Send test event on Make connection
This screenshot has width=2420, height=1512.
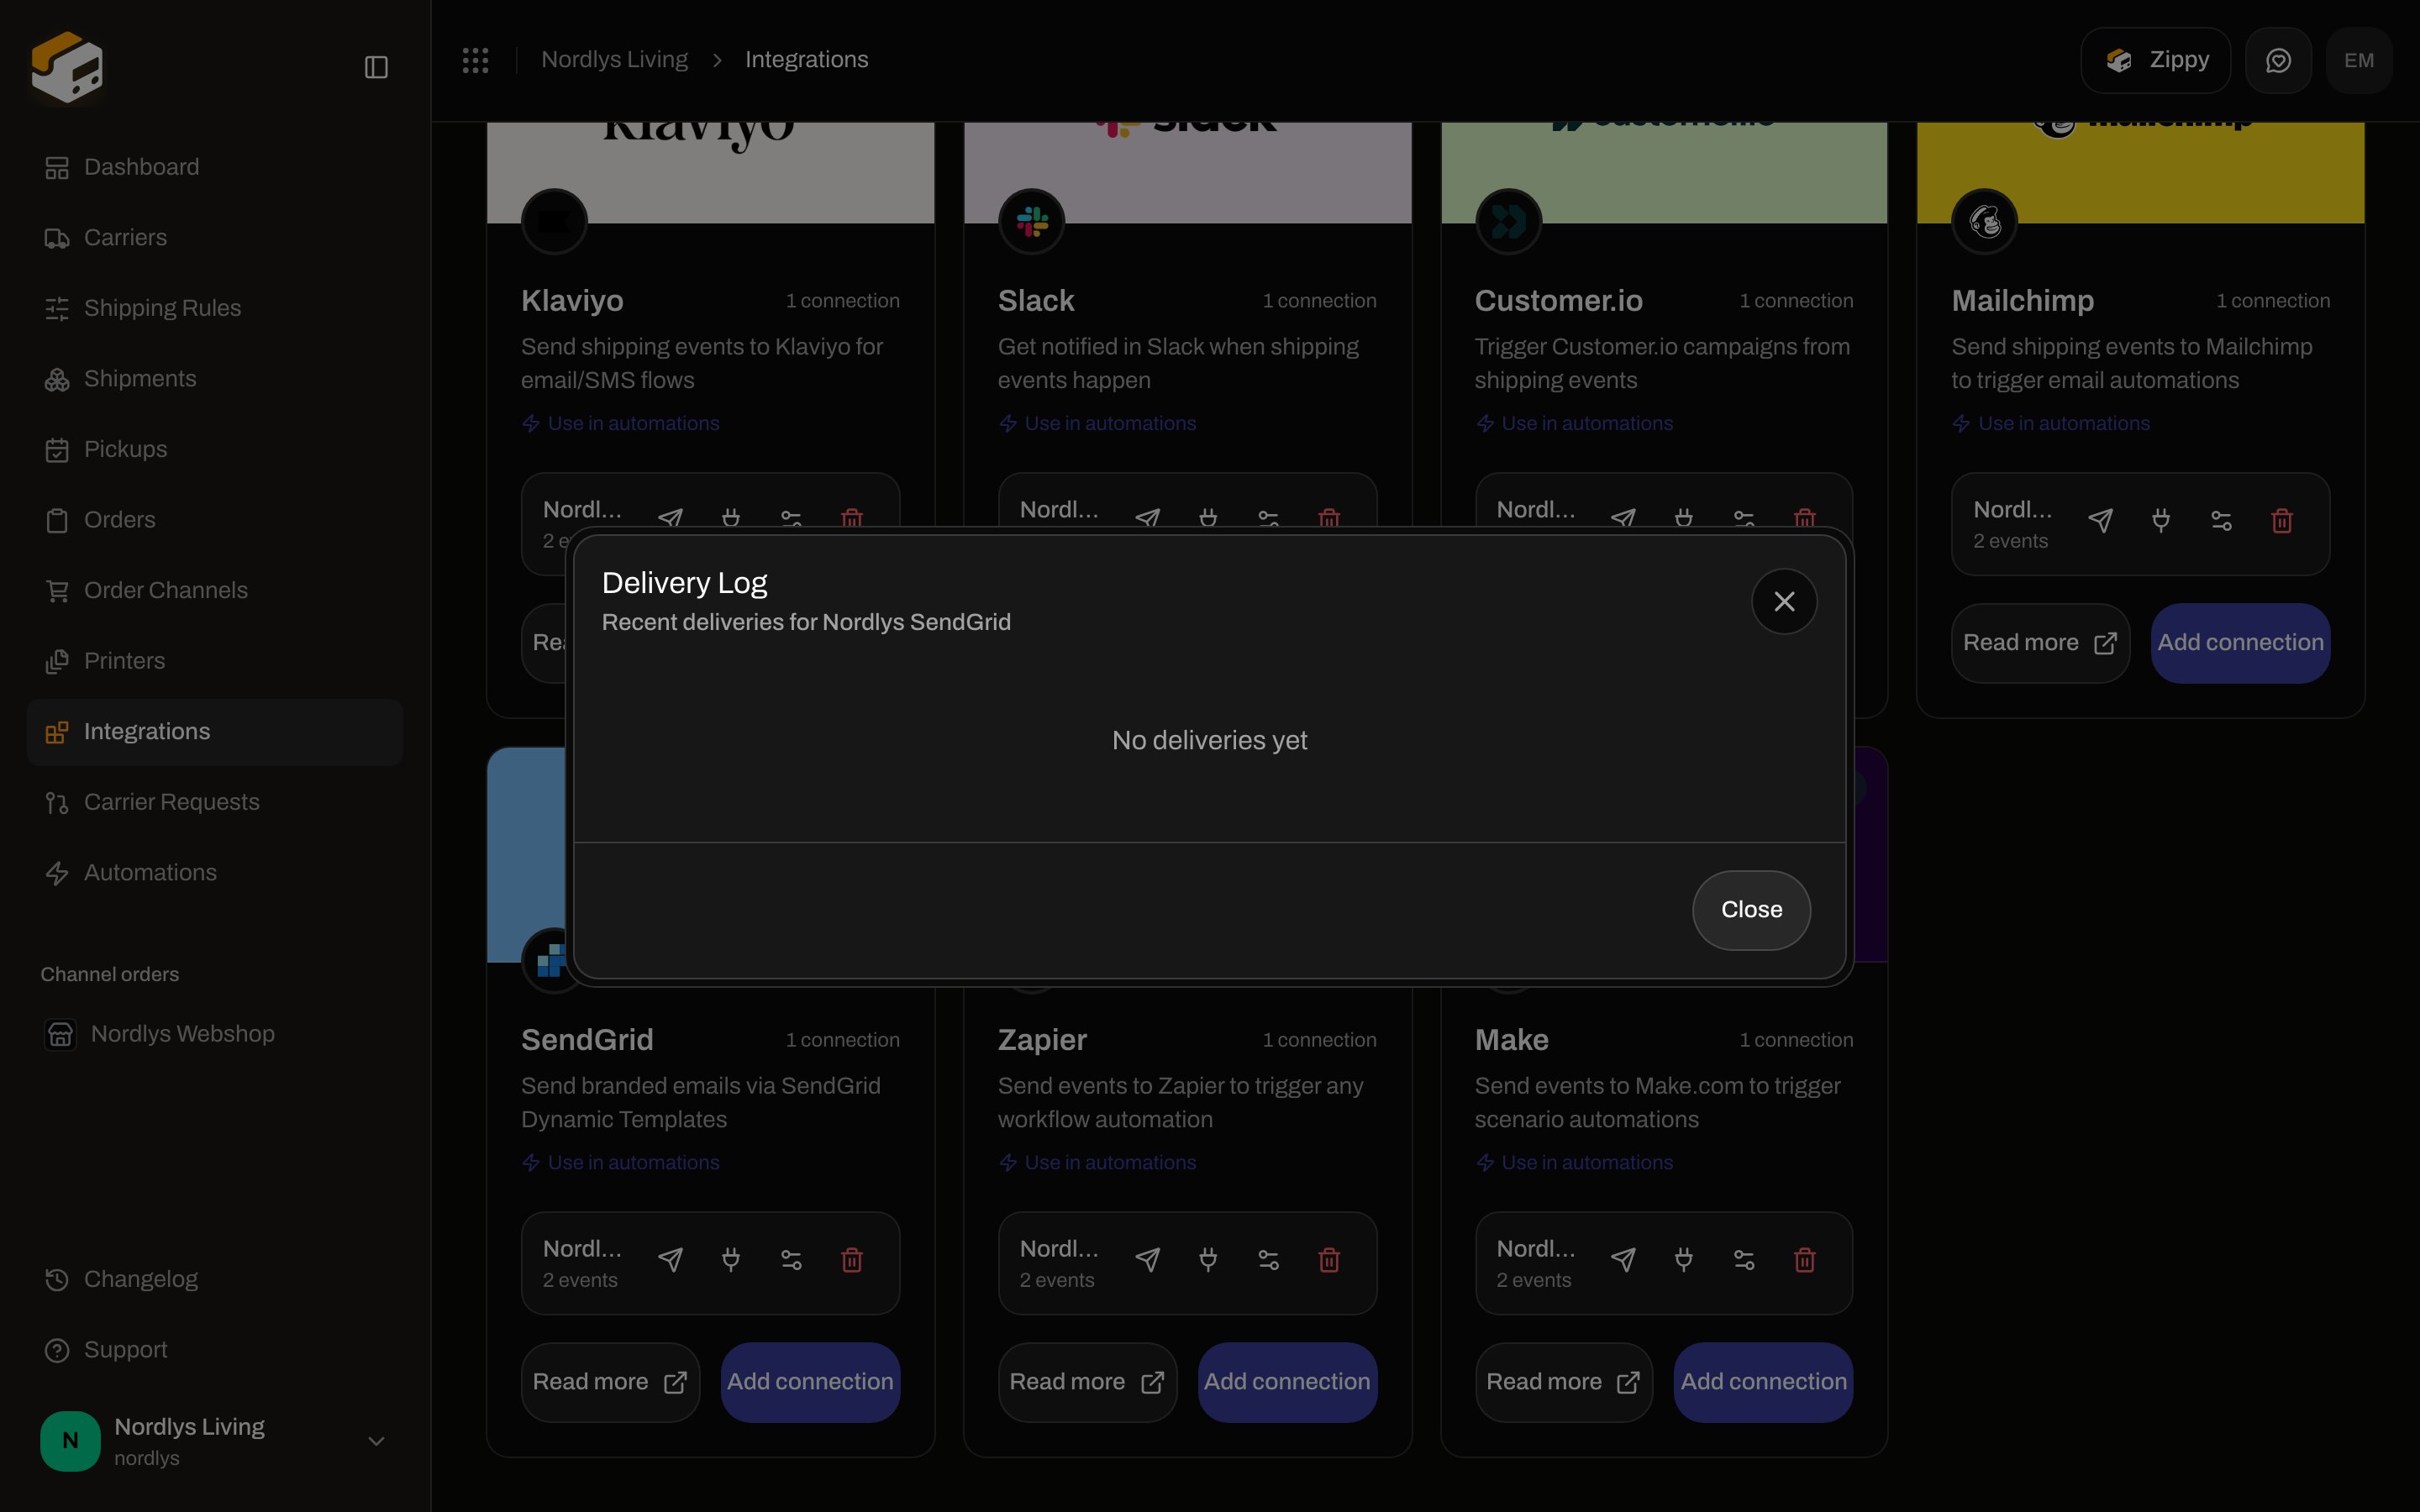[1623, 1259]
